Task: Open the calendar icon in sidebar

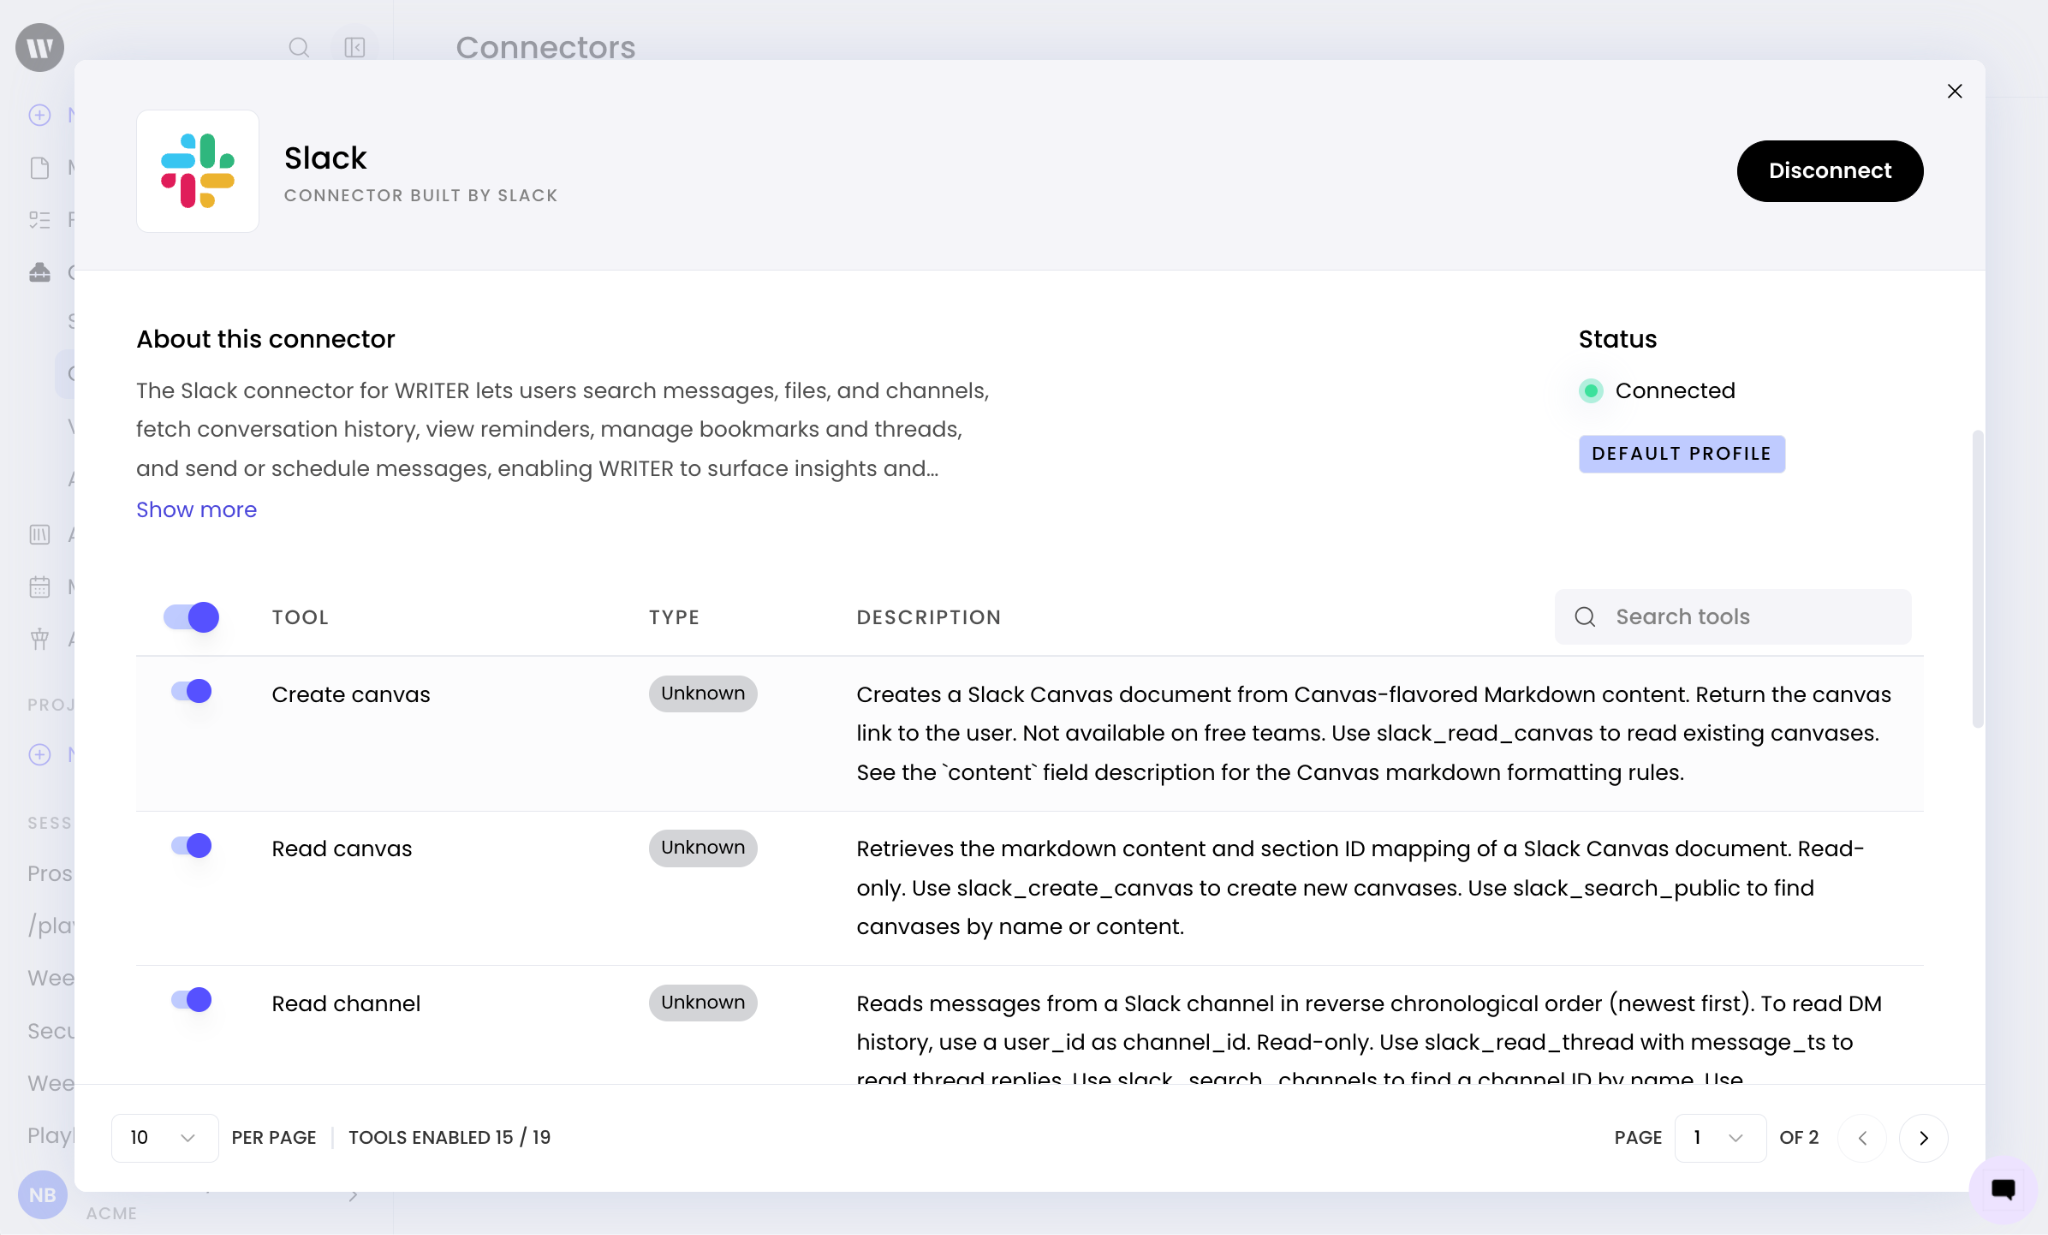Action: click(x=40, y=587)
